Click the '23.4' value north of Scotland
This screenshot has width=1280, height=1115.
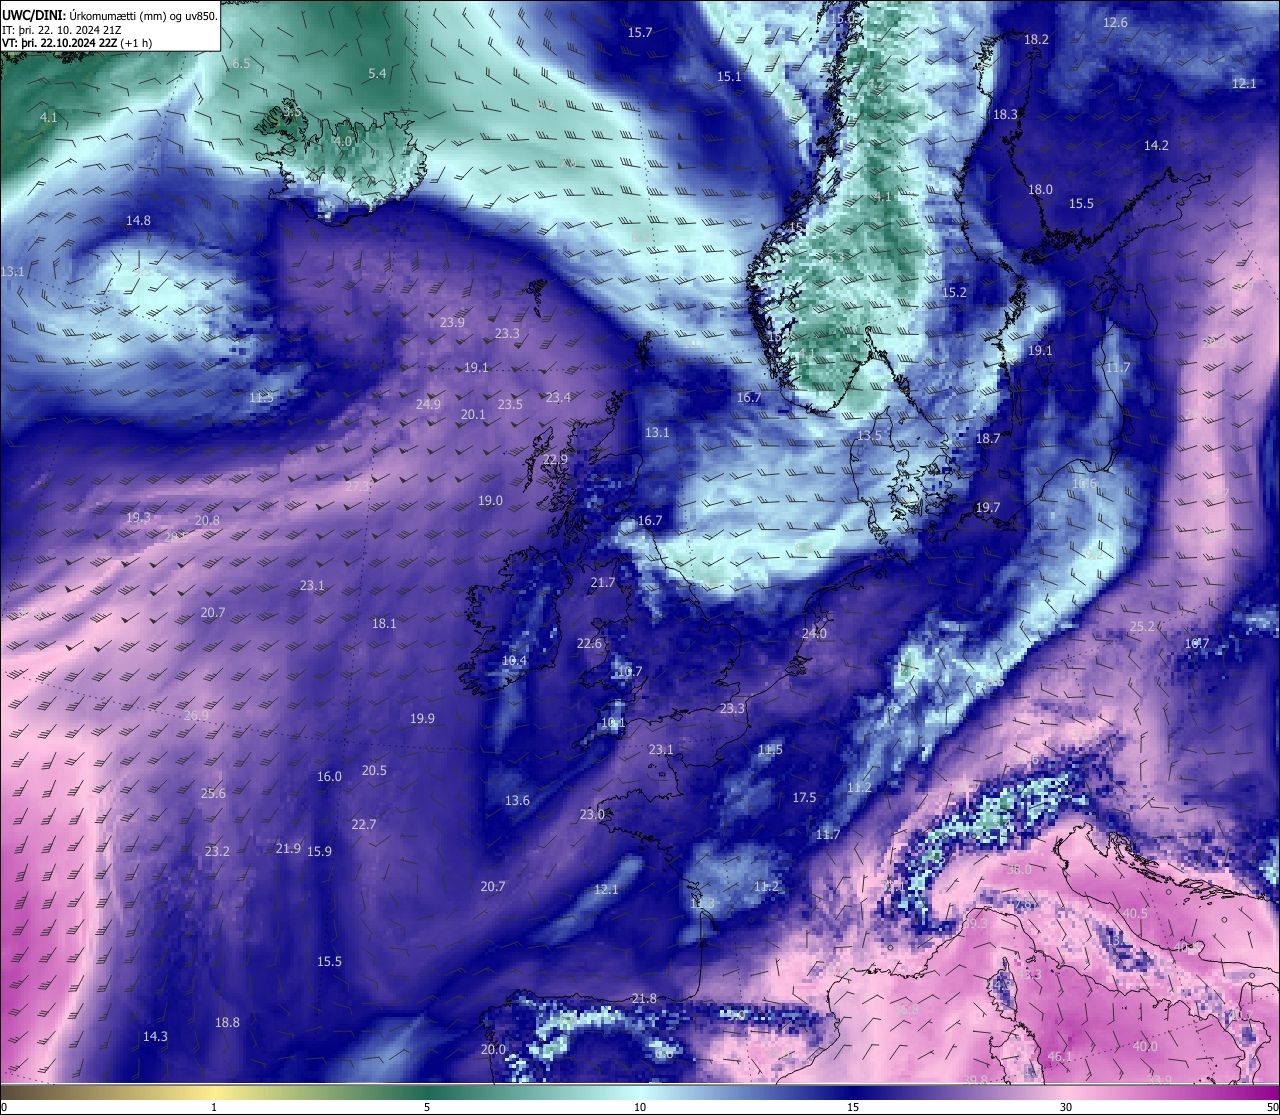point(558,397)
